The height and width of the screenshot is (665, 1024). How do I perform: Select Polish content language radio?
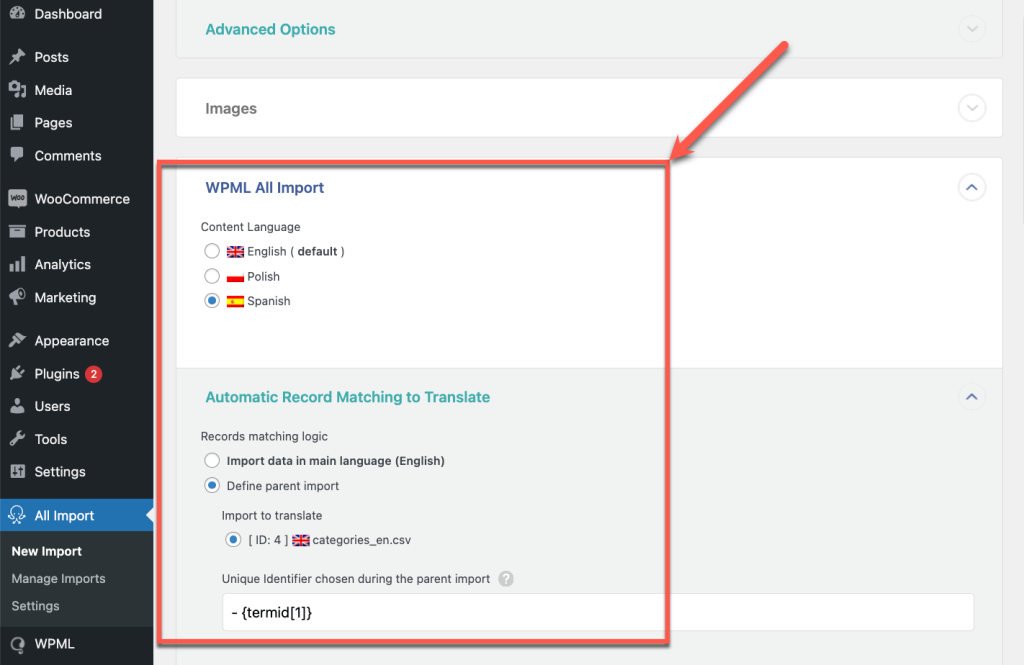click(x=212, y=276)
